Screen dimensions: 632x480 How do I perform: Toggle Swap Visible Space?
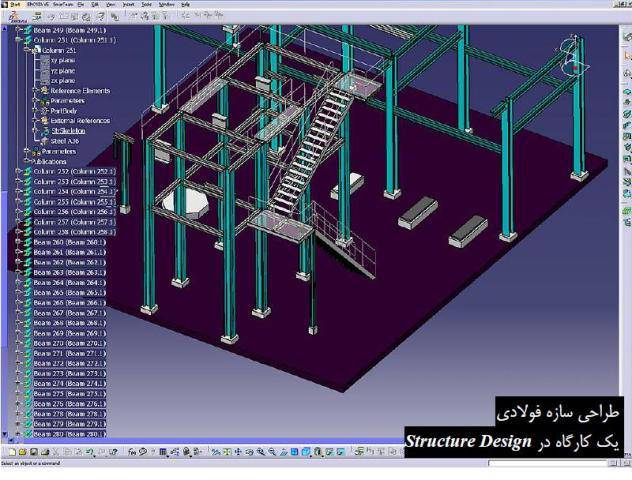pos(341,452)
